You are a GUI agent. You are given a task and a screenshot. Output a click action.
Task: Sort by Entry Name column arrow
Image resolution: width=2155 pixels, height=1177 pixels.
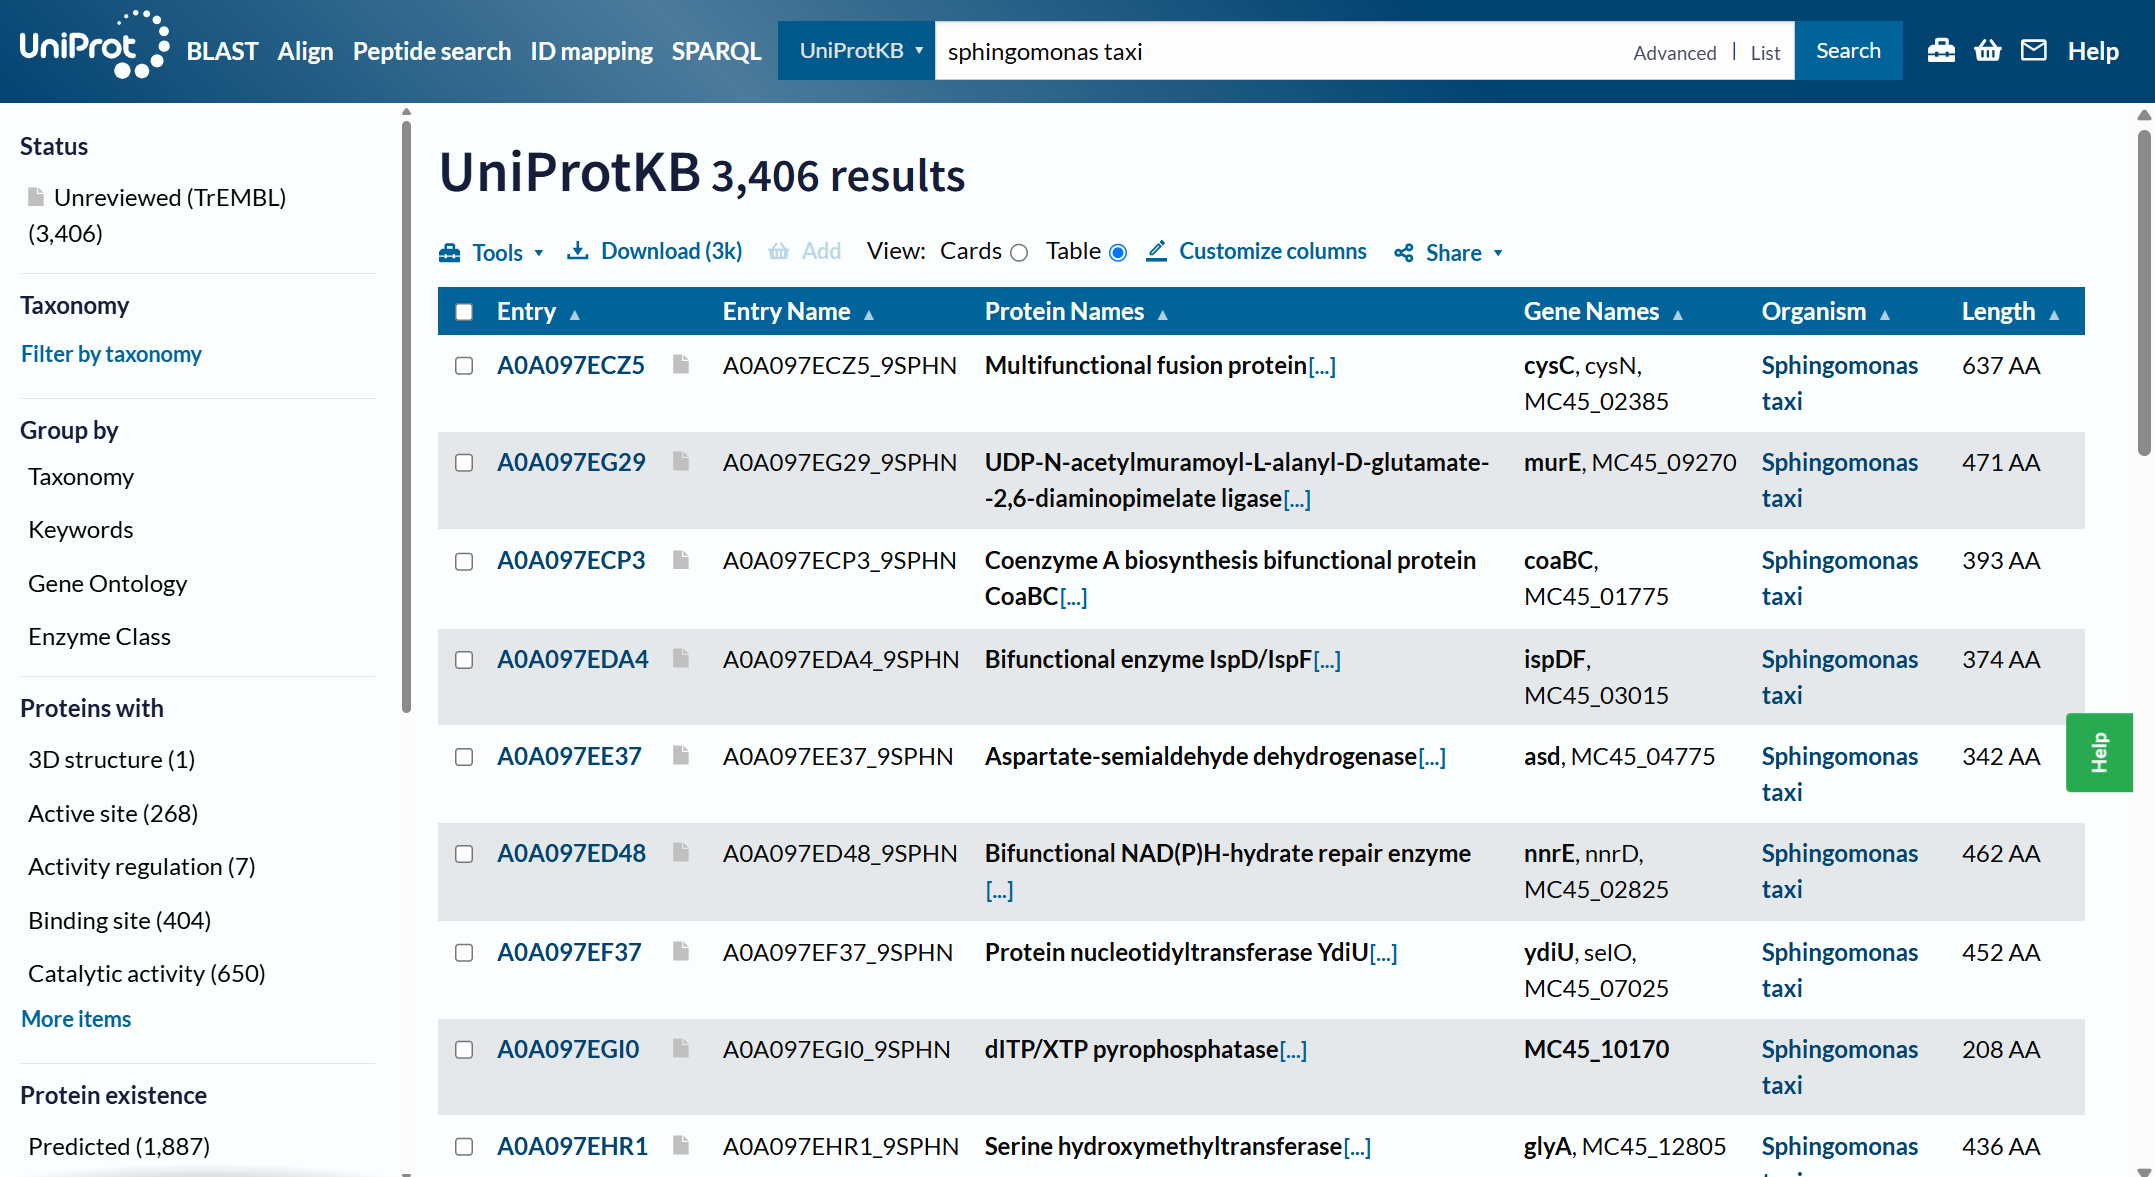869,315
